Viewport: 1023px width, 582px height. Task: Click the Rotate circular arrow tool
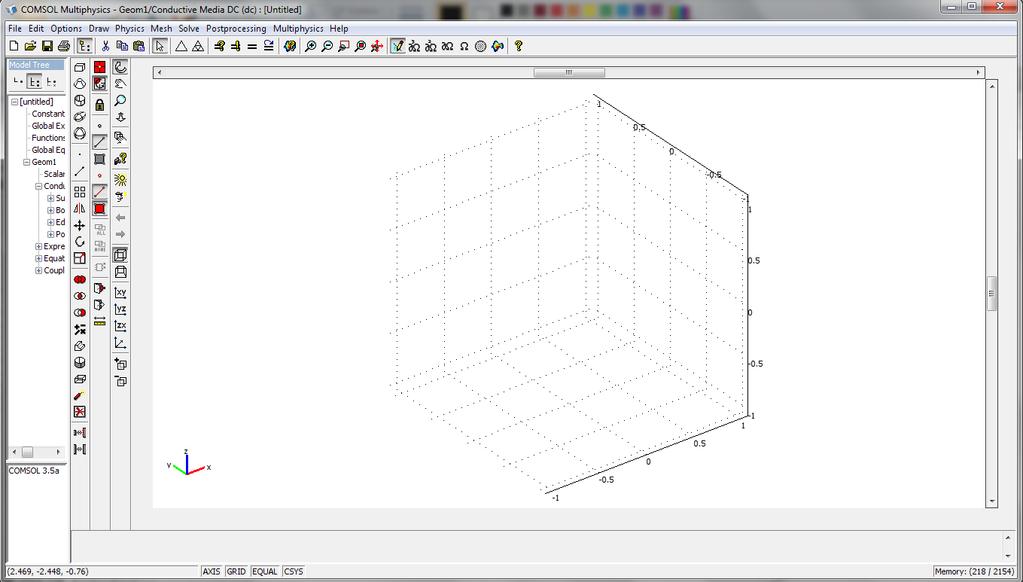tap(80, 241)
